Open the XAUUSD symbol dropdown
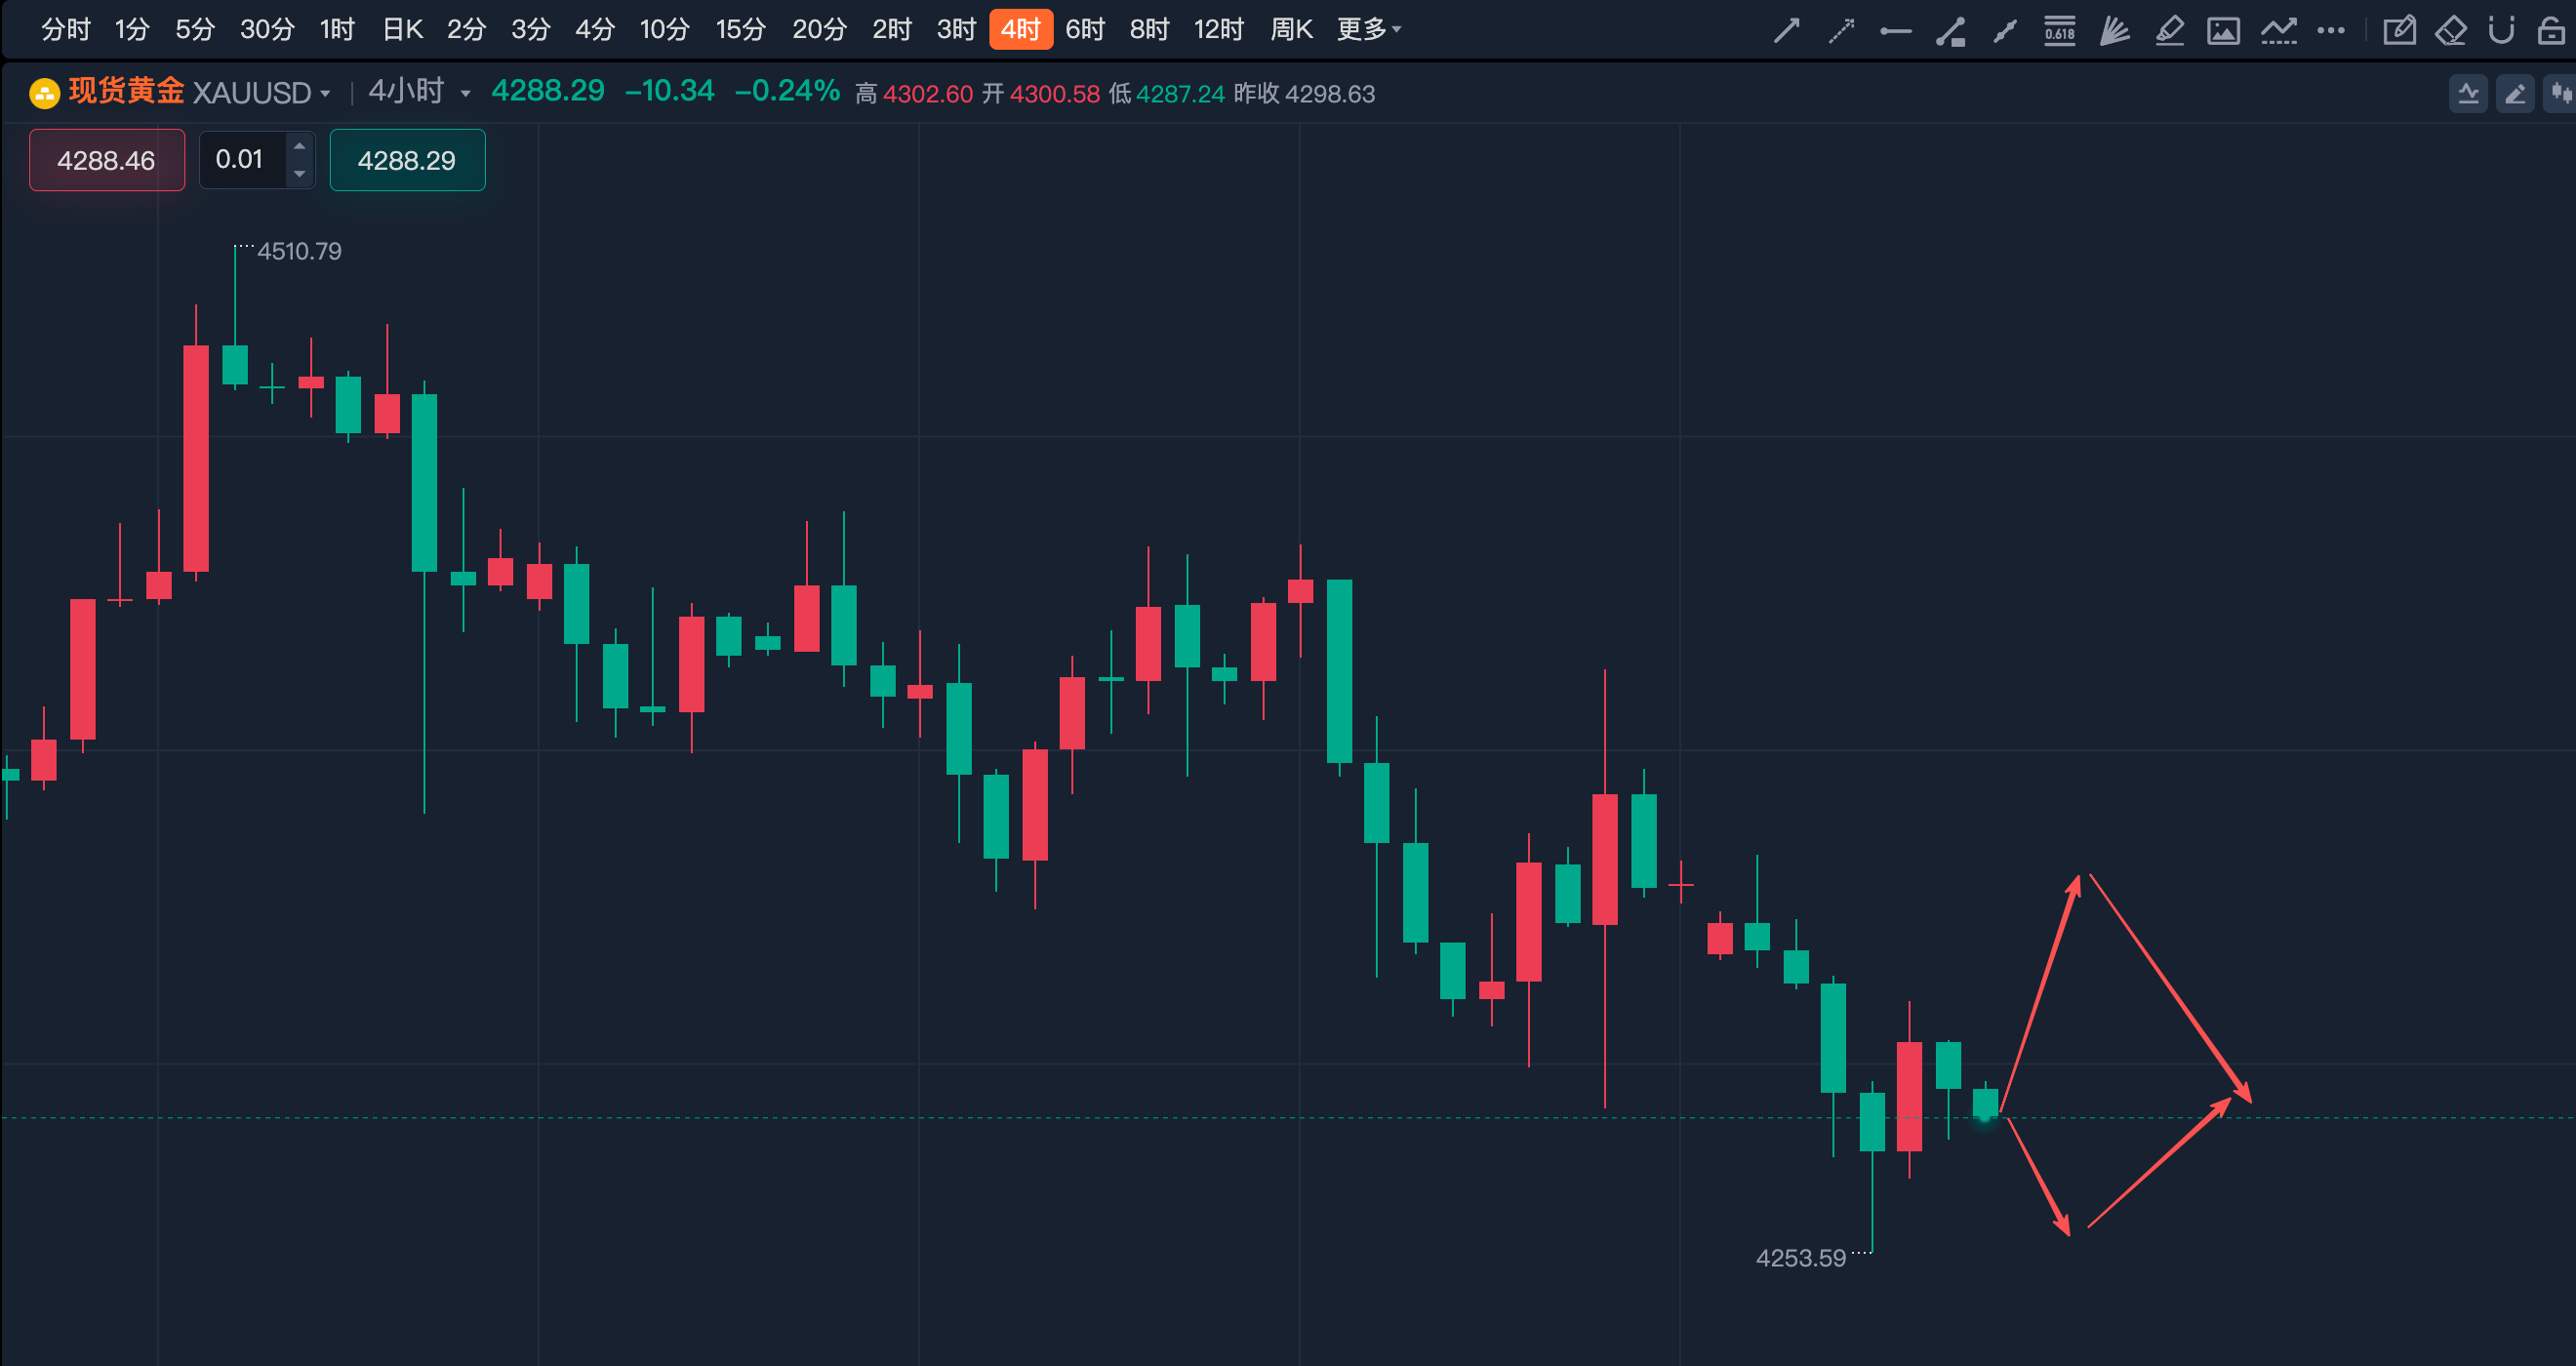The width and height of the screenshot is (2576, 1366). 261,93
